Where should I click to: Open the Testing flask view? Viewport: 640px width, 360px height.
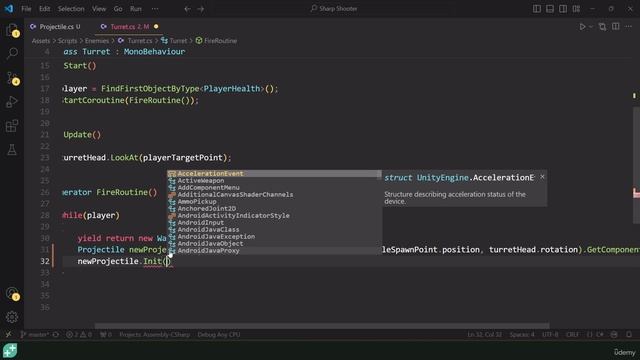(12, 149)
